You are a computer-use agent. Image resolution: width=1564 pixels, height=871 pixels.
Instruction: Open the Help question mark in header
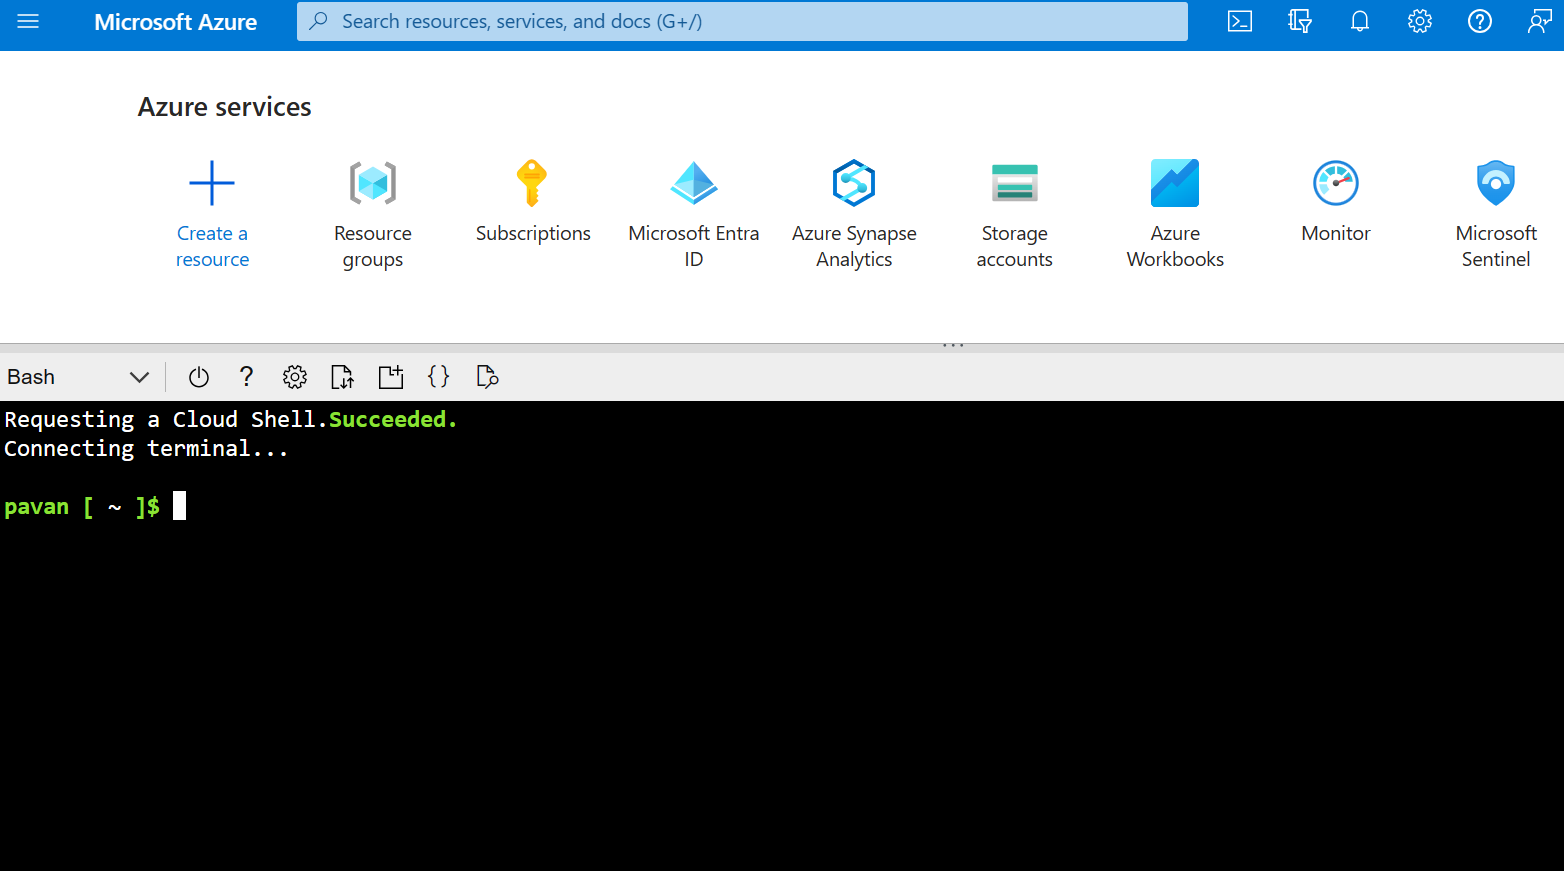pos(1480,21)
